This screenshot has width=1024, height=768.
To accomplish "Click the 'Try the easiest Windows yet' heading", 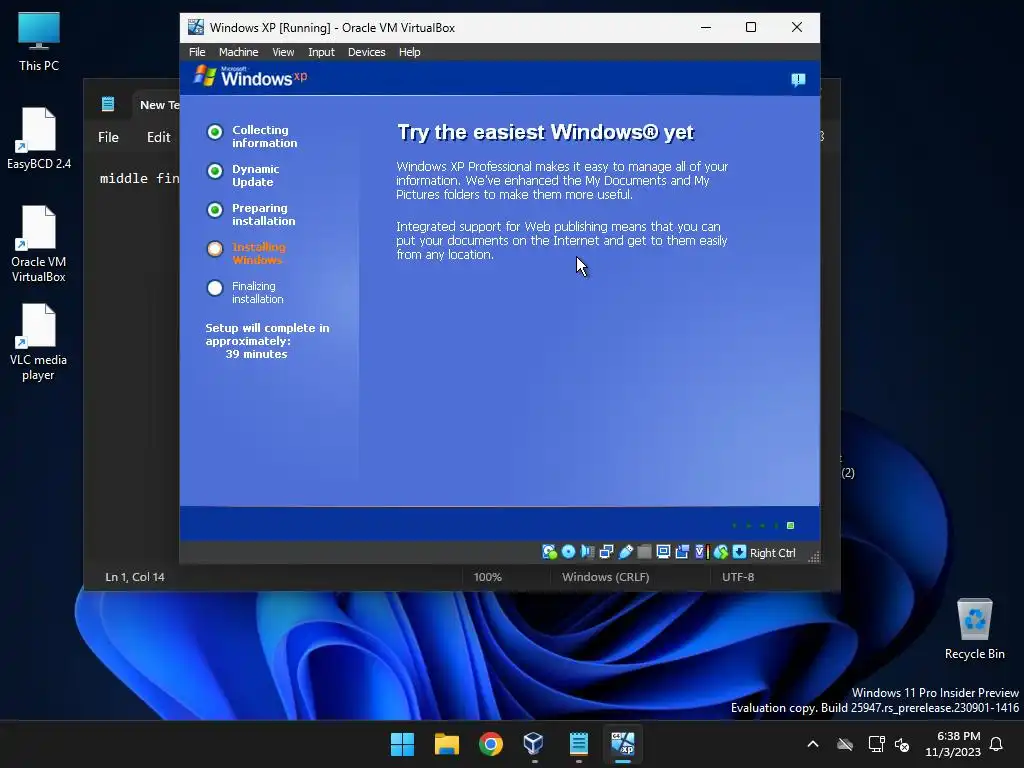I will pyautogui.click(x=545, y=132).
